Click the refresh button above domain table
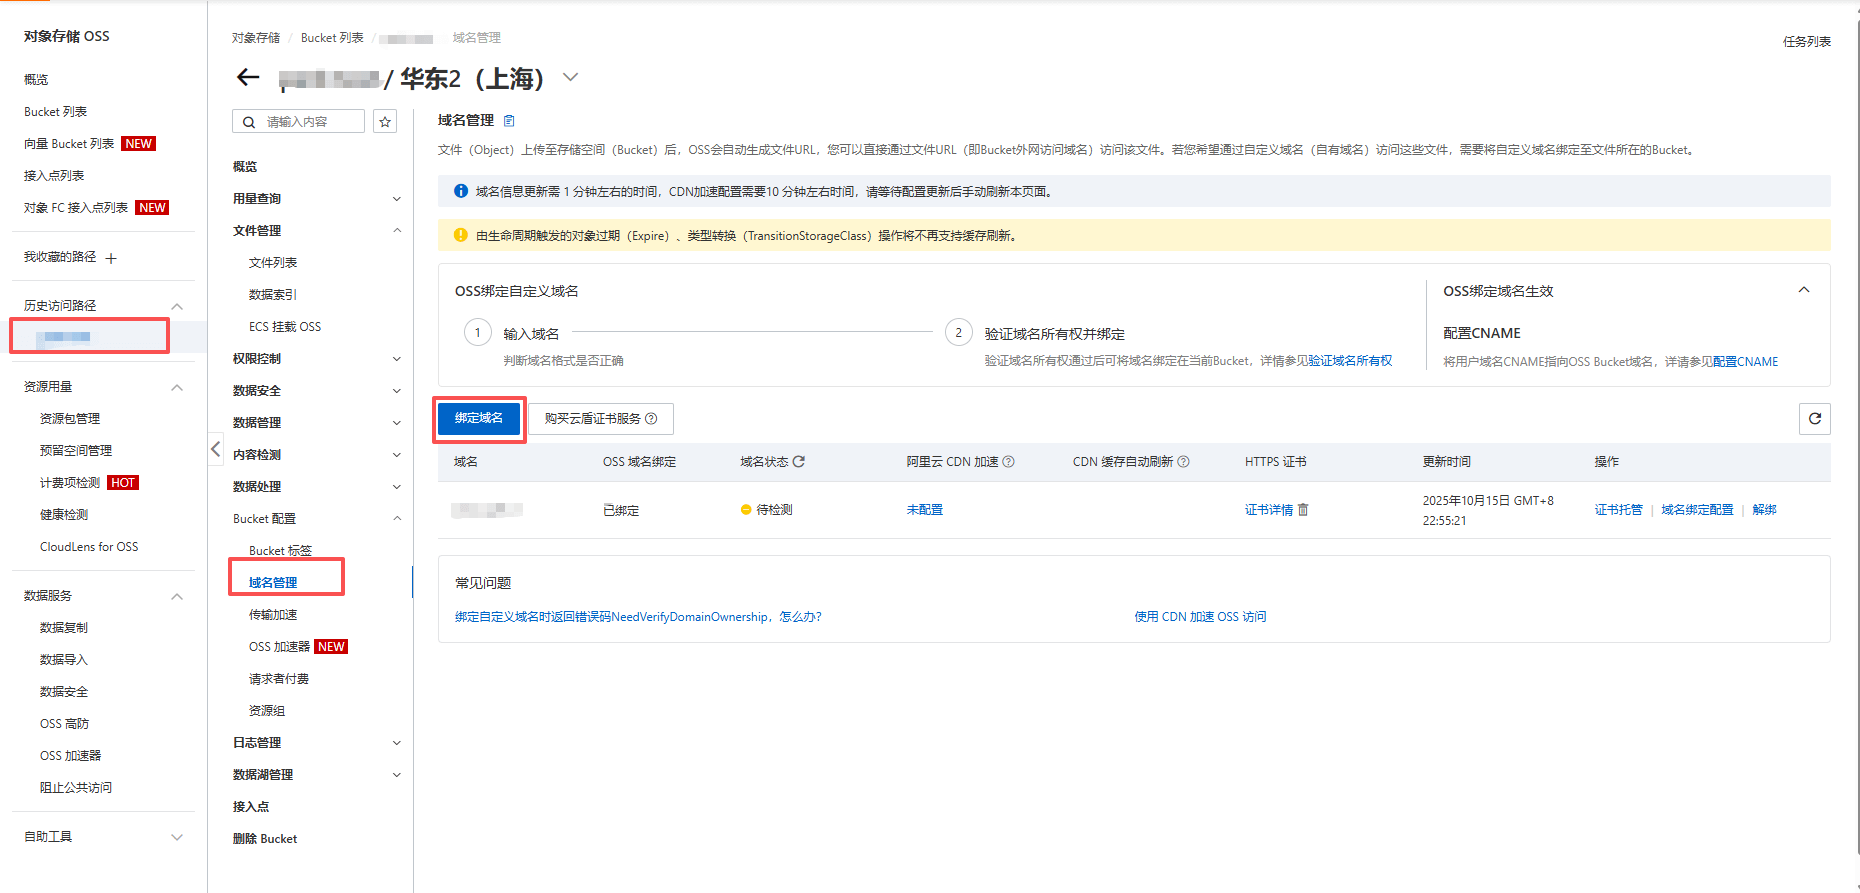1860x893 pixels. pos(1814,419)
